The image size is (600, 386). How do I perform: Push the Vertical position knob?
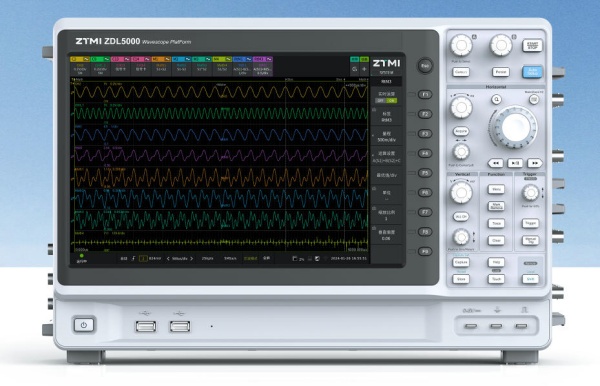(x=461, y=237)
